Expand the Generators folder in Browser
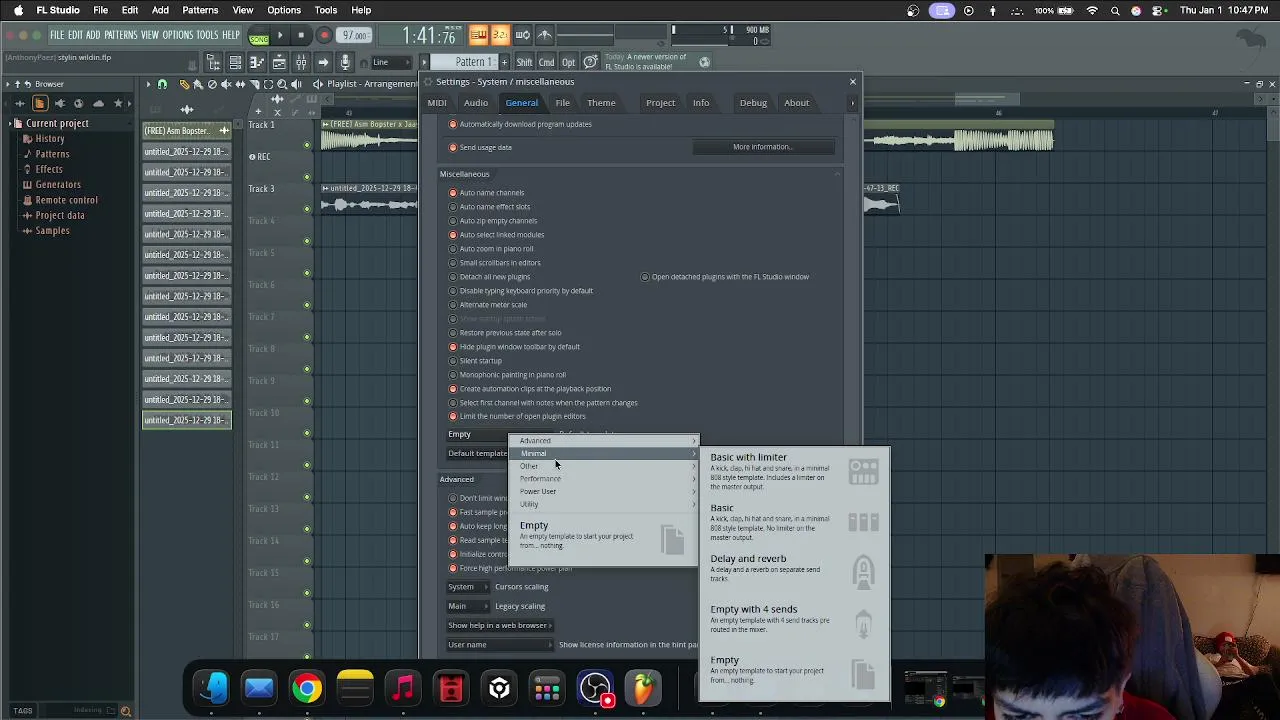Image resolution: width=1280 pixels, height=720 pixels. click(58, 185)
